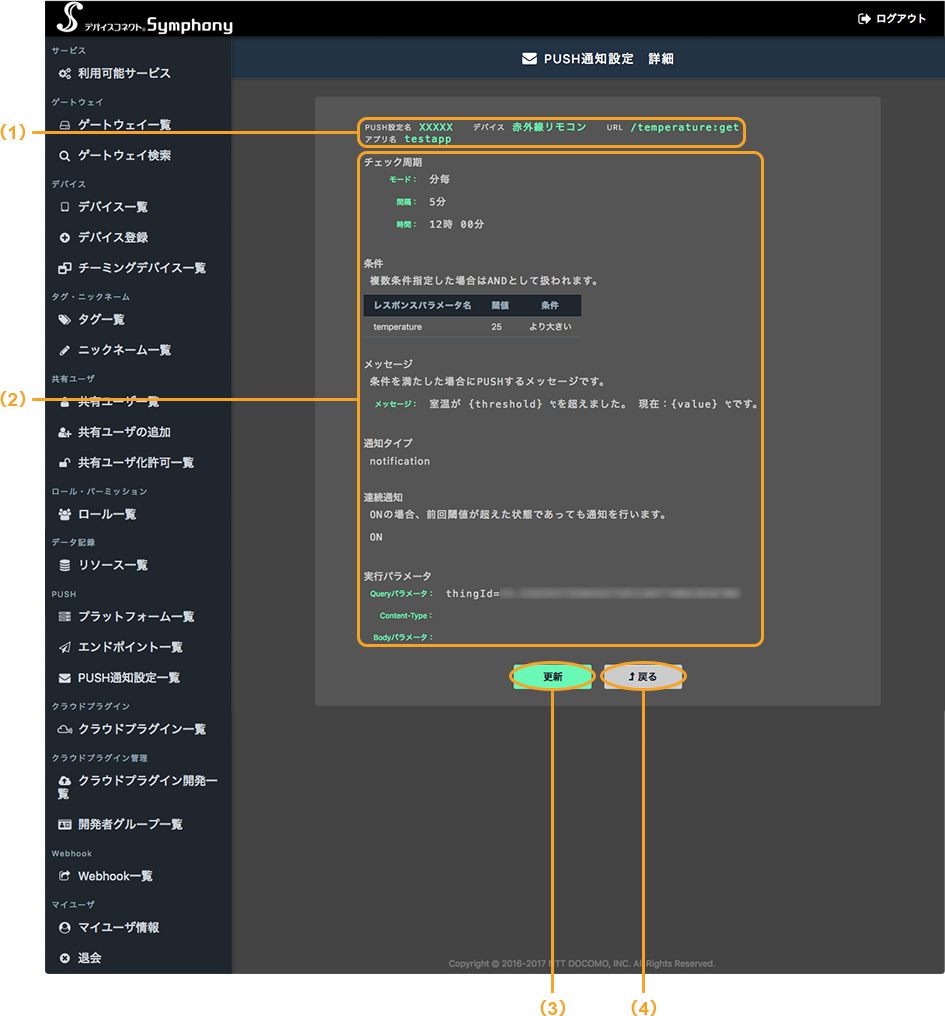Image resolution: width=945 pixels, height=1016 pixels.
Task: Open プラットフォーム一覧 sidebar entry
Action: pyautogui.click(x=138, y=616)
